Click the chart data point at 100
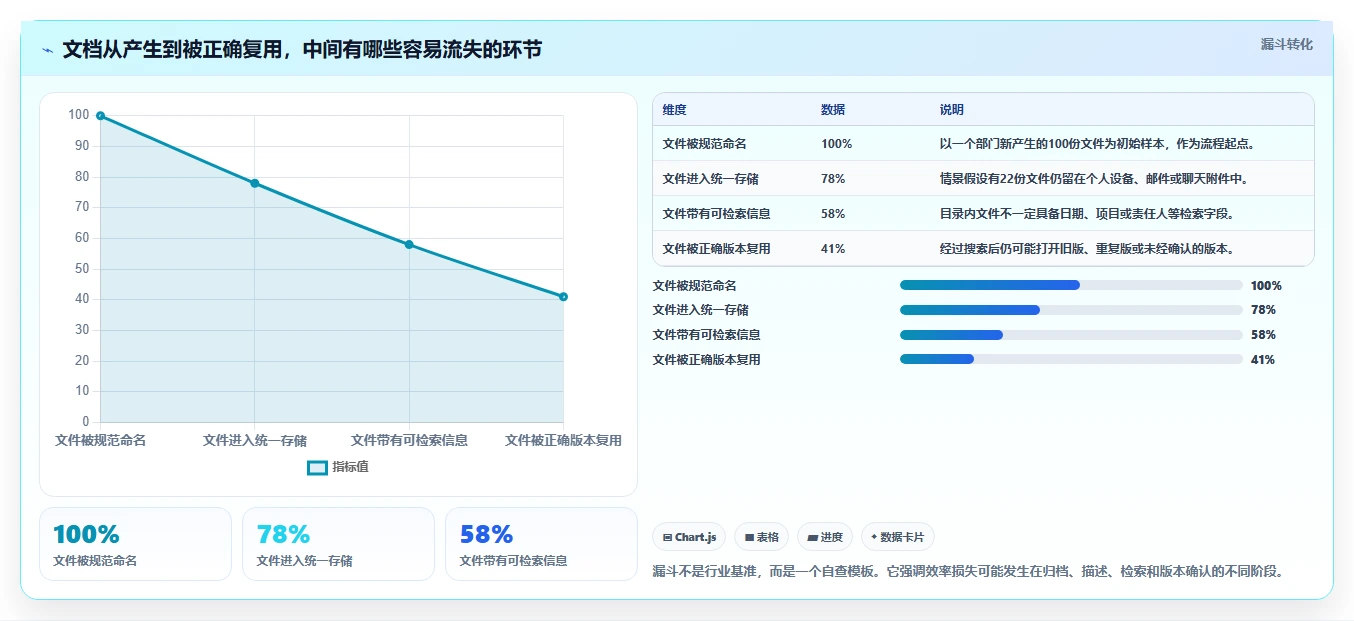The width and height of the screenshot is (1354, 621). 100,116
